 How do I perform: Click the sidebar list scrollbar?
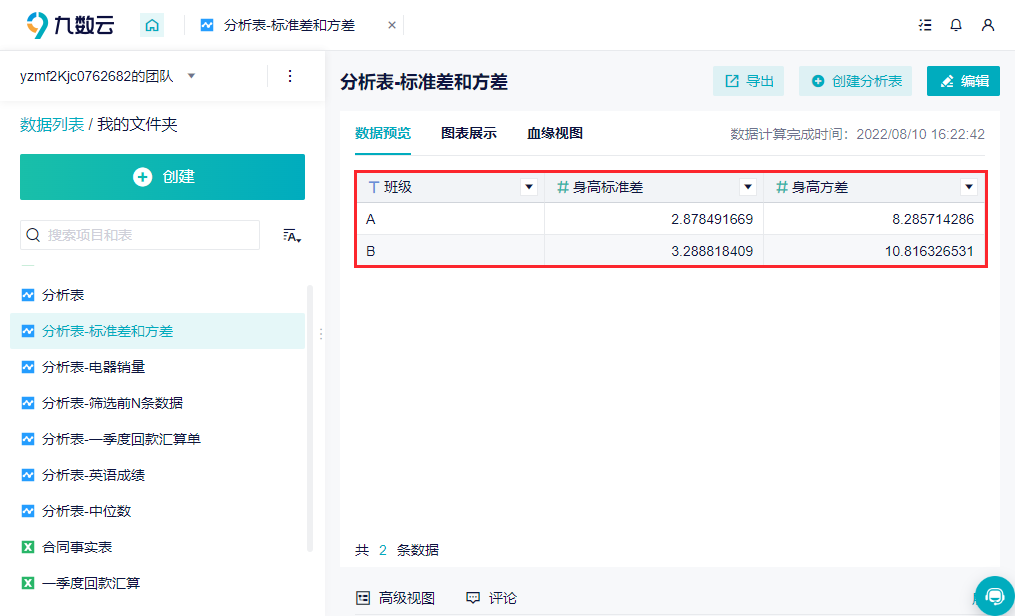tap(310, 418)
